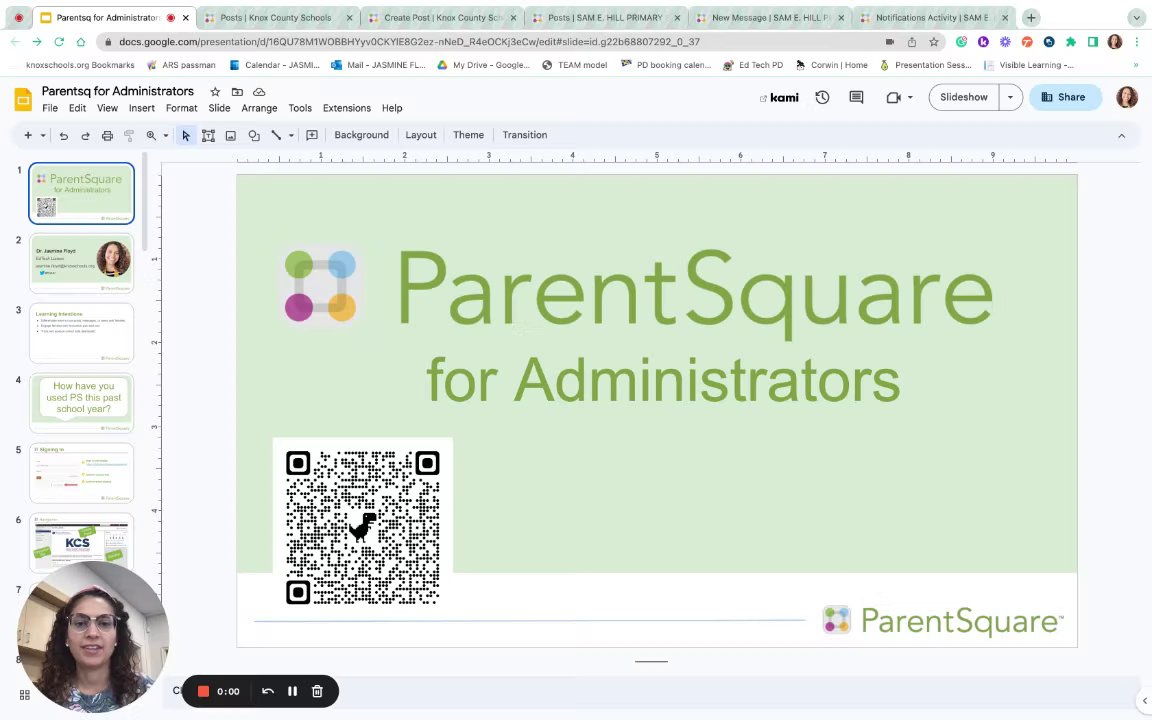Click the kami extension button
This screenshot has width=1152, height=720.
780,98
